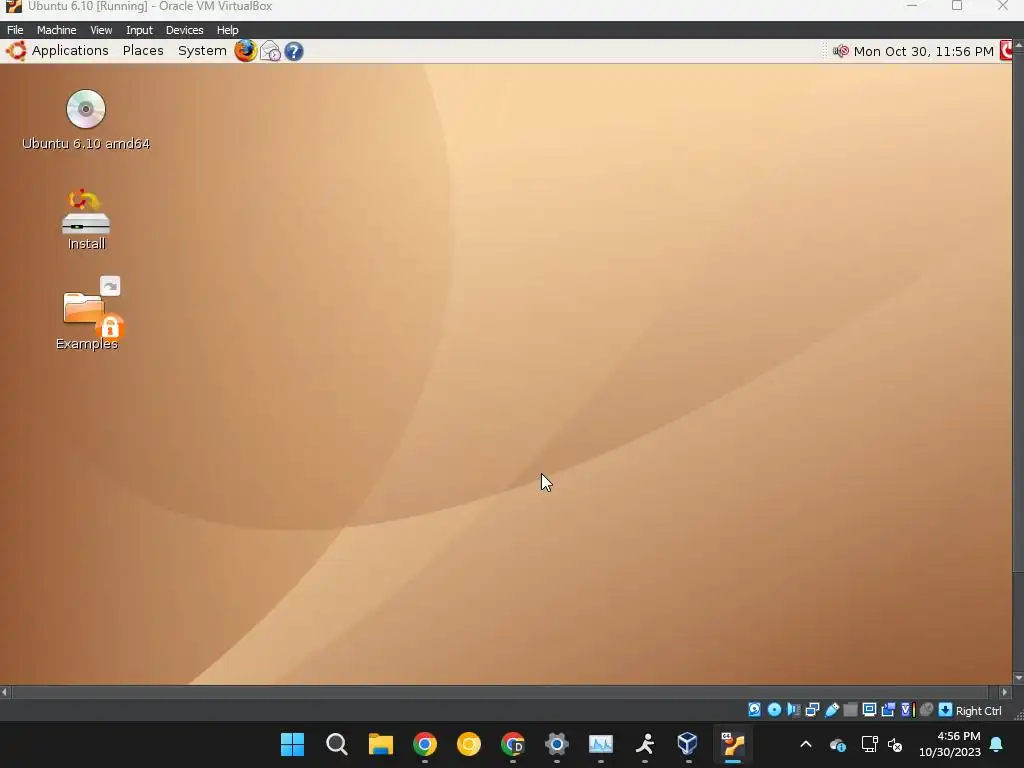This screenshot has width=1024, height=768.
Task: Maximize the VirtualBox window
Action: pyautogui.click(x=957, y=6)
